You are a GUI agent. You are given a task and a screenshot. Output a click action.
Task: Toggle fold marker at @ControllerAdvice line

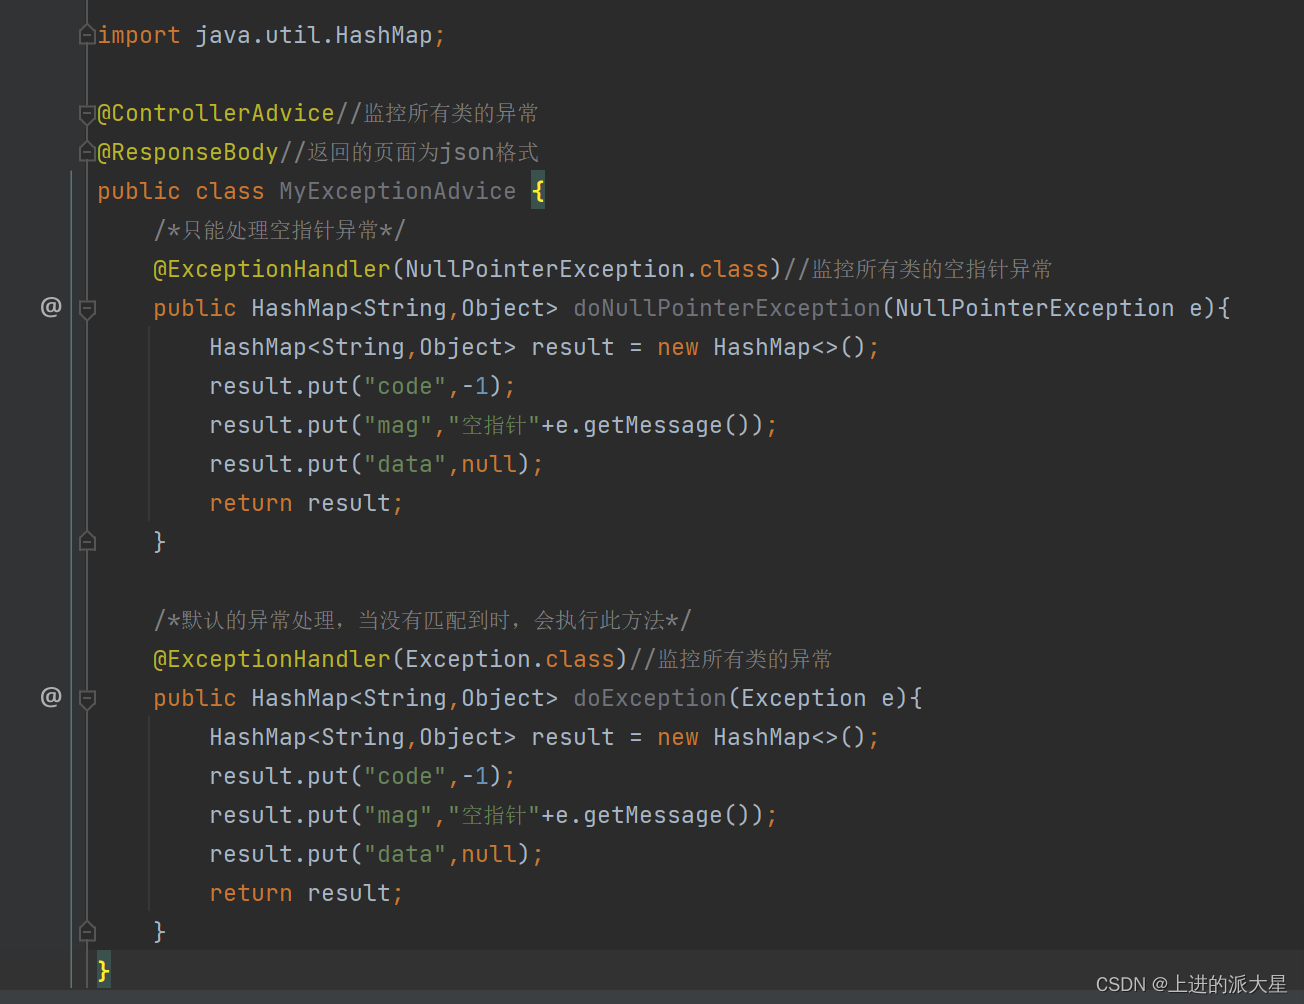(87, 114)
